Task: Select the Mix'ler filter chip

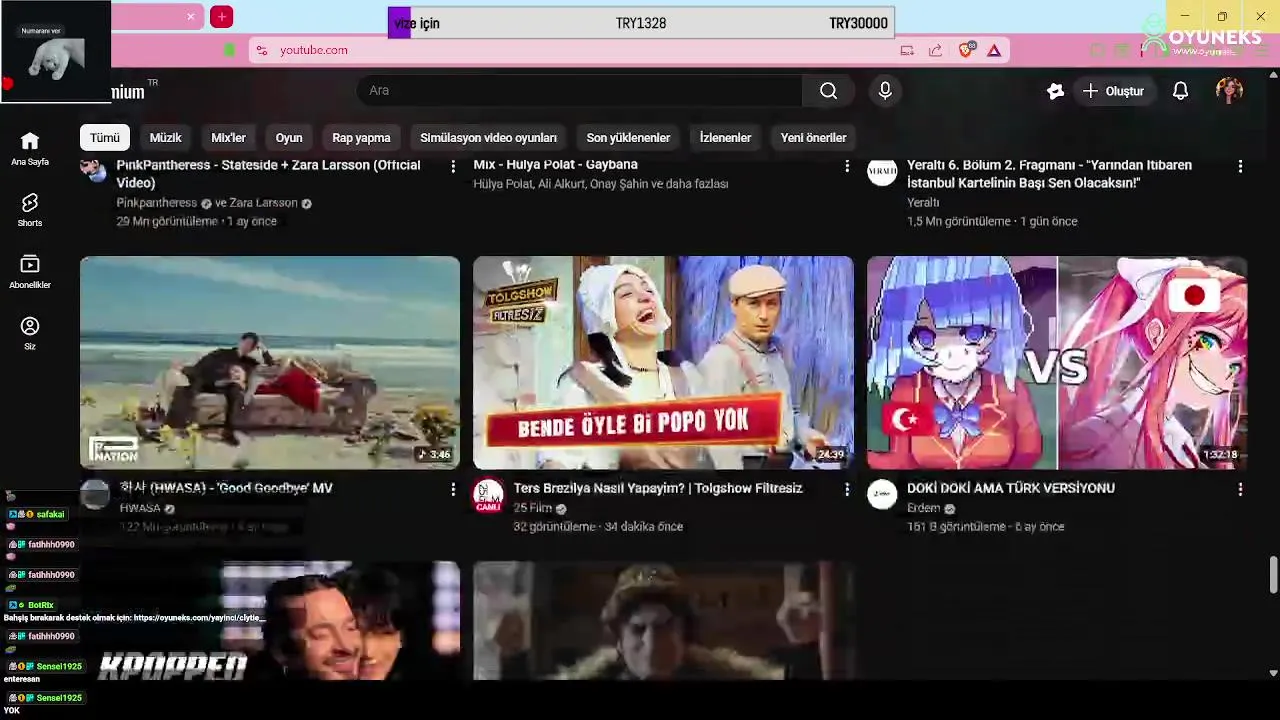Action: point(228,138)
